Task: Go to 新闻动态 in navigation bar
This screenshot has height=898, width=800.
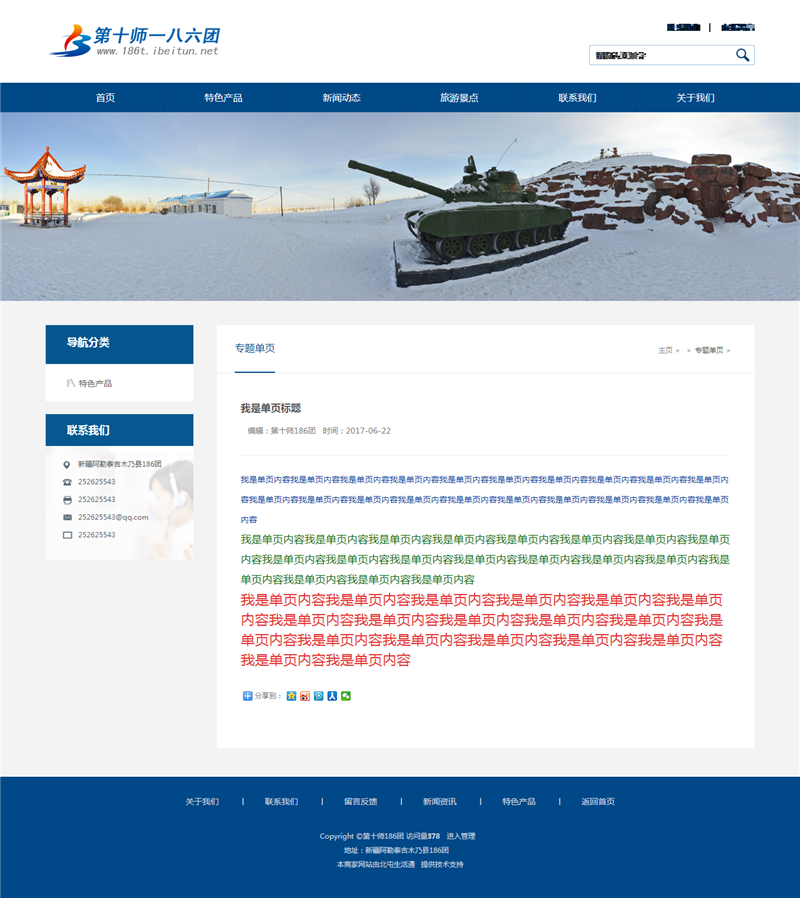Action: pyautogui.click(x=341, y=98)
